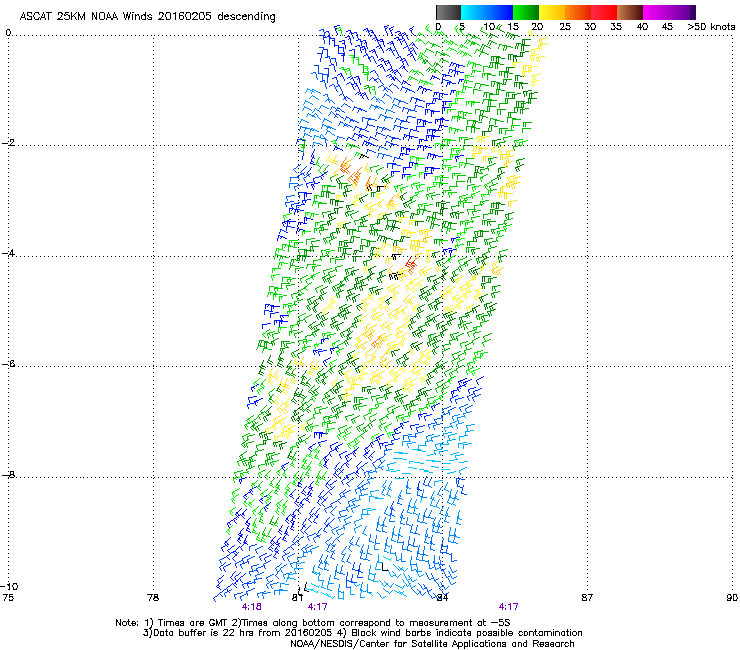Click the magenta-purple 40-50 knots legend swatch

pos(669,12)
